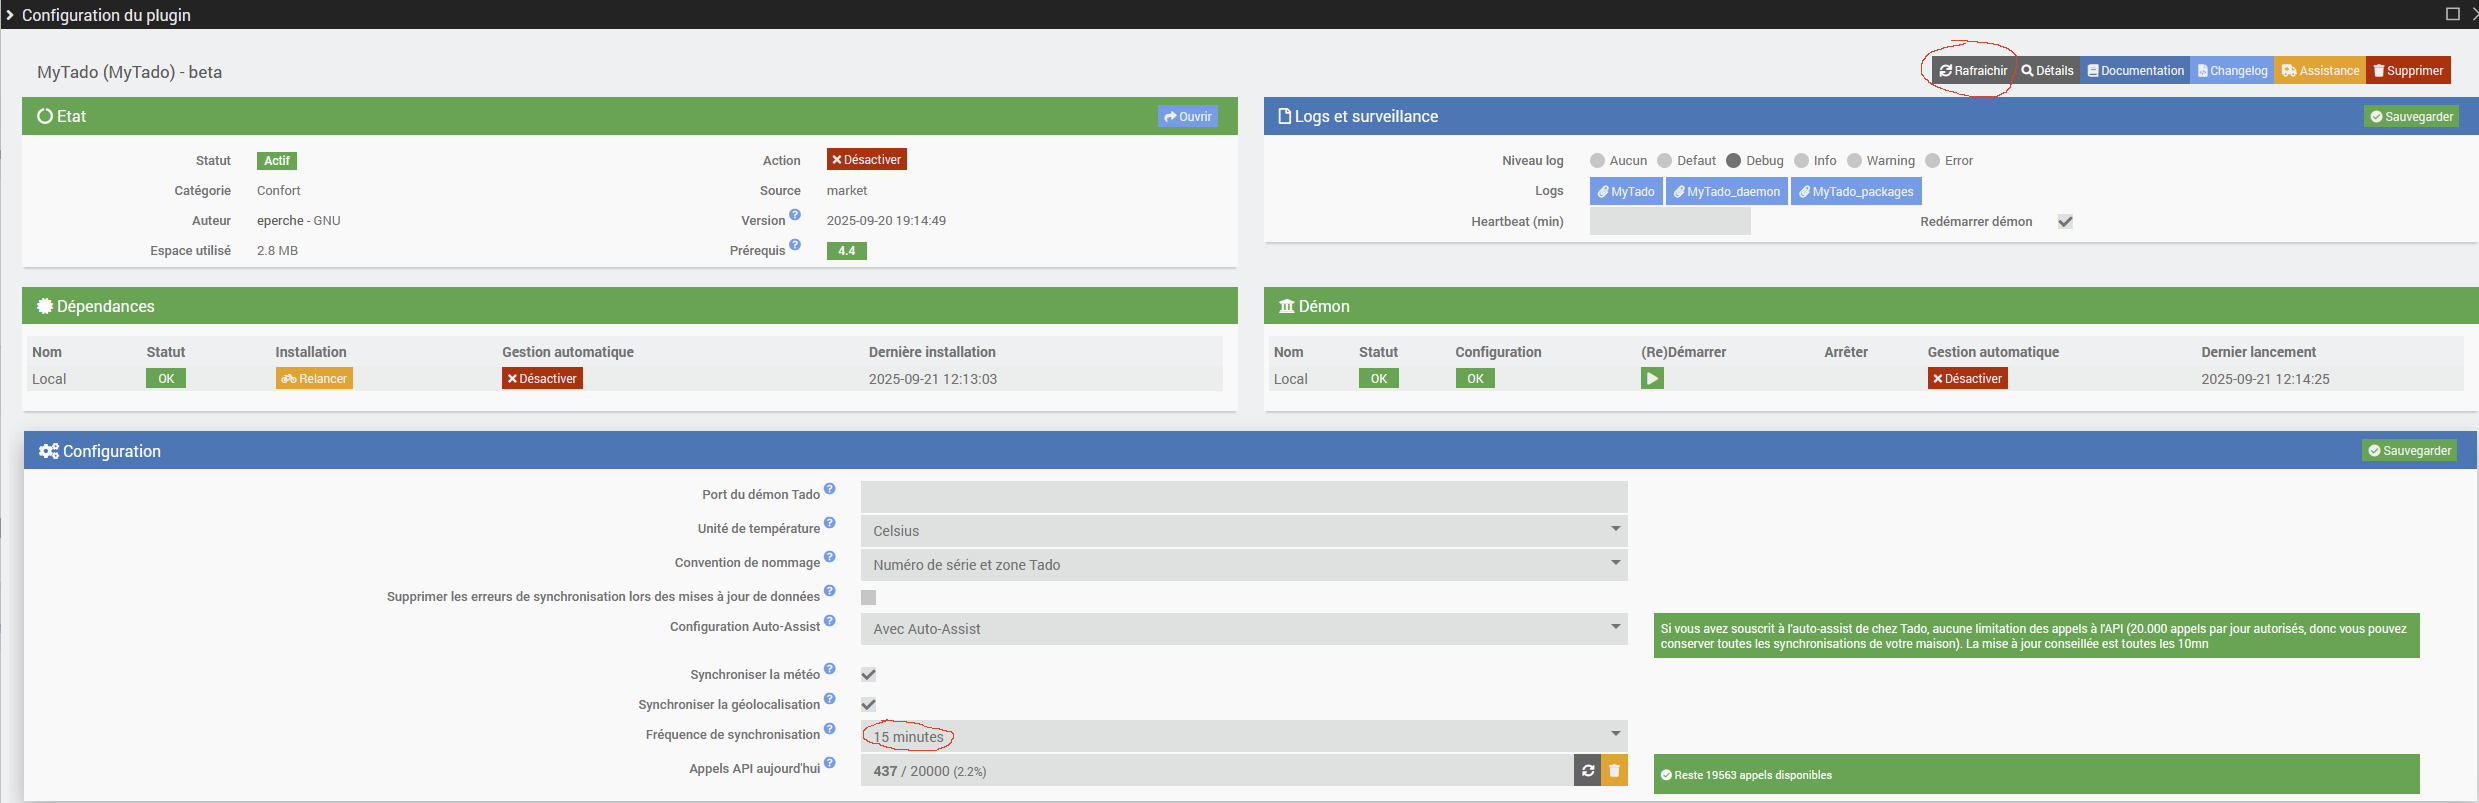Image resolution: width=2479 pixels, height=803 pixels.
Task: Click Relancer to reinstall dependencies
Action: (x=314, y=379)
